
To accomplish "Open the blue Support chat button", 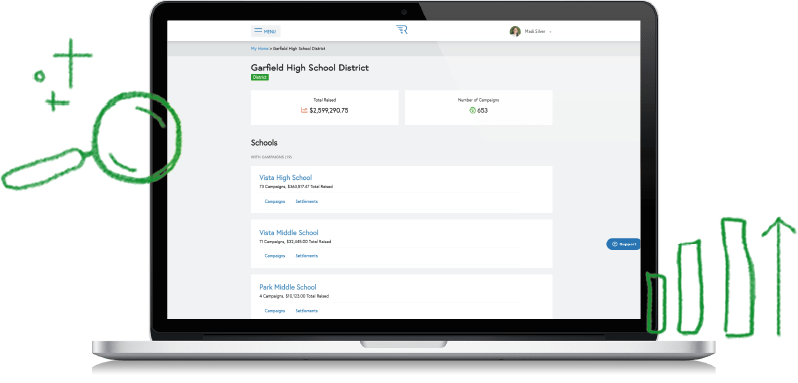I will (x=623, y=244).
